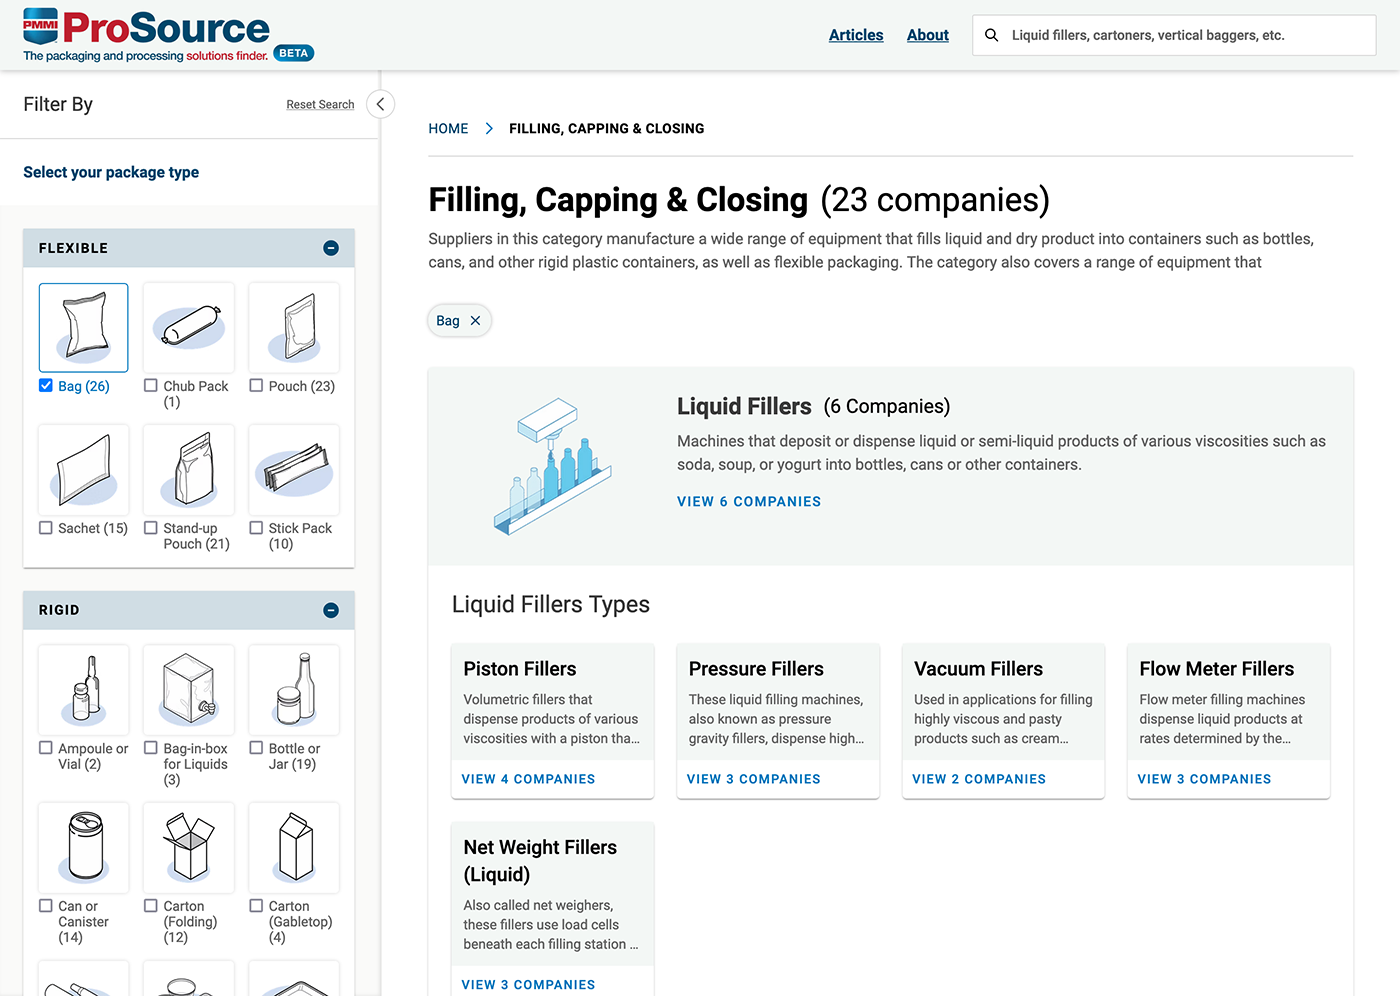
Task: Enable the Pouch (23) checkbox
Action: tap(257, 386)
